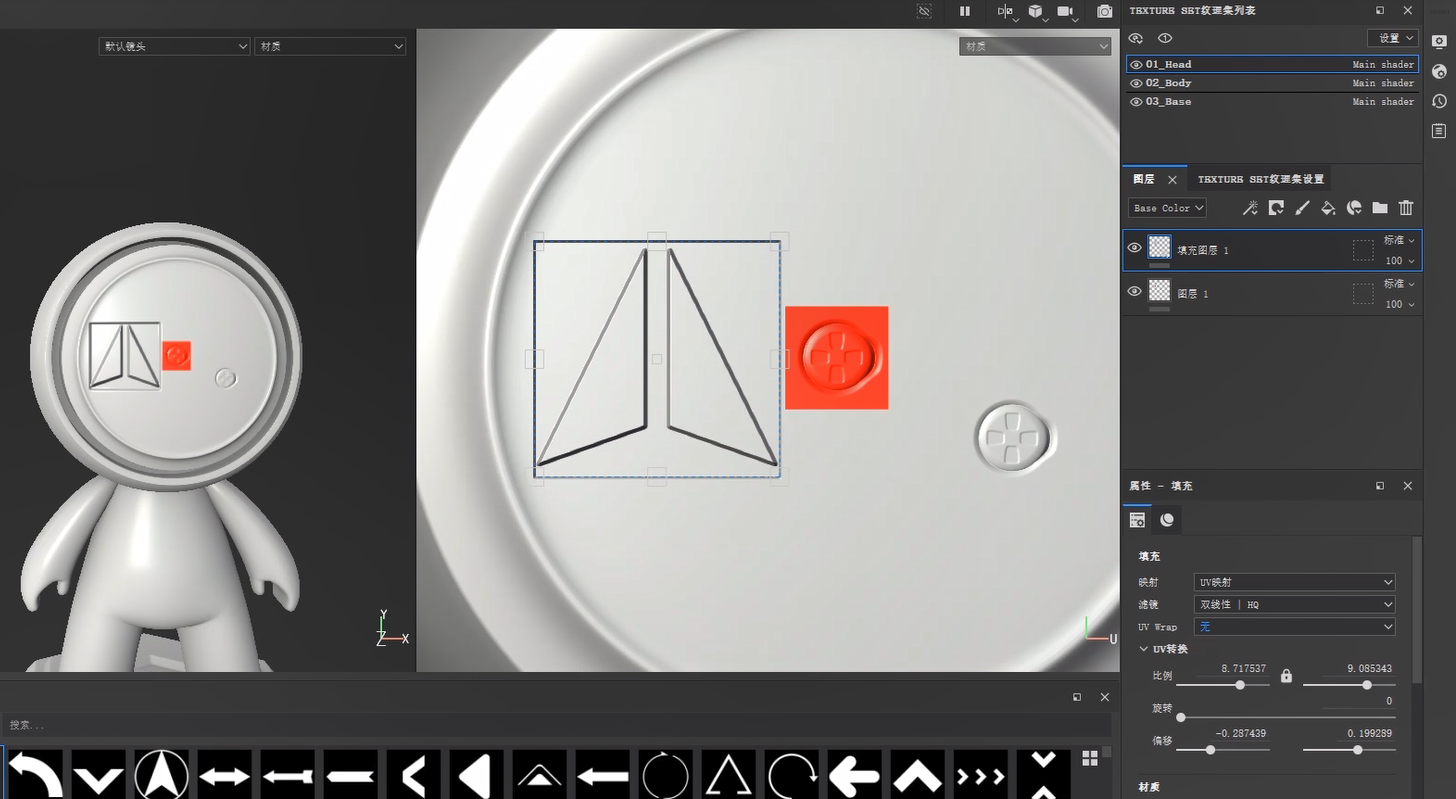The width and height of the screenshot is (1456, 799).
Task: Toggle visibility of 填充图层 1 layer
Action: click(1134, 248)
